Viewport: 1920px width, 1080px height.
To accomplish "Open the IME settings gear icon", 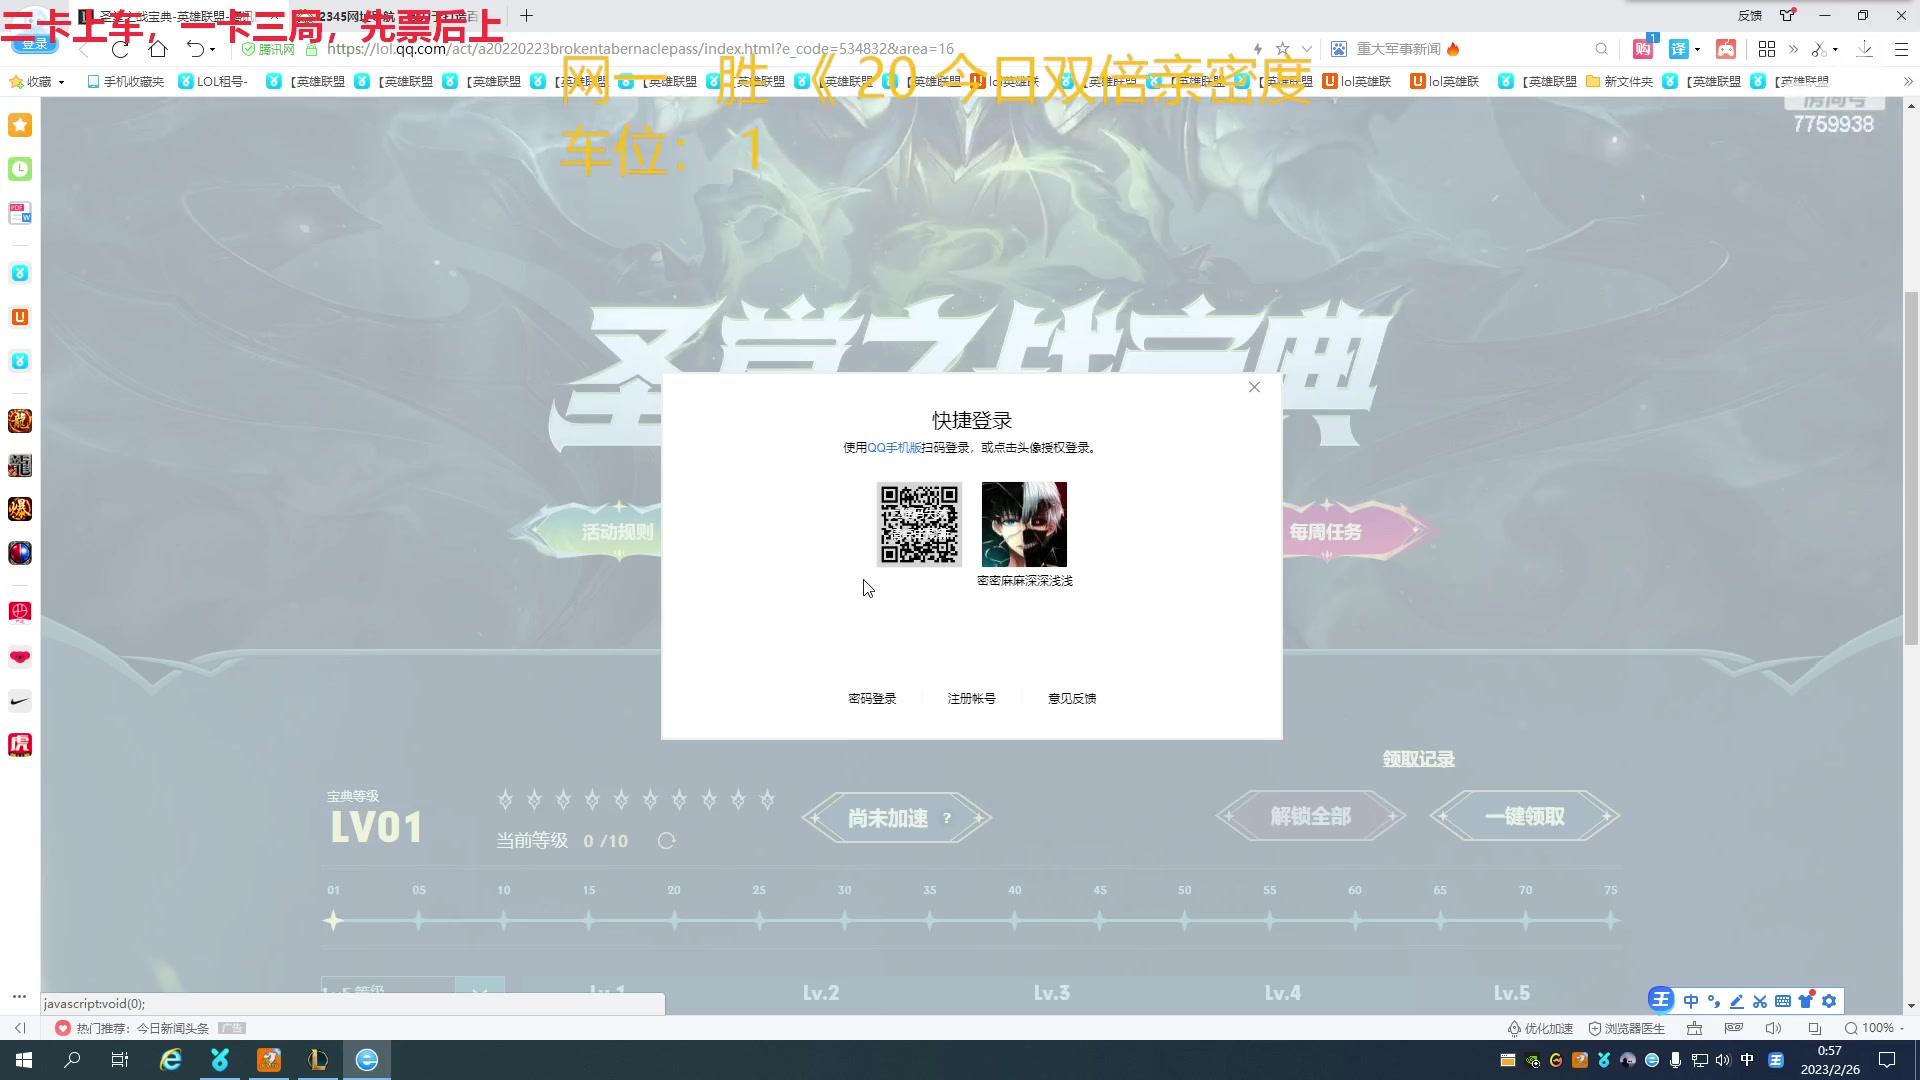I will (1829, 1001).
